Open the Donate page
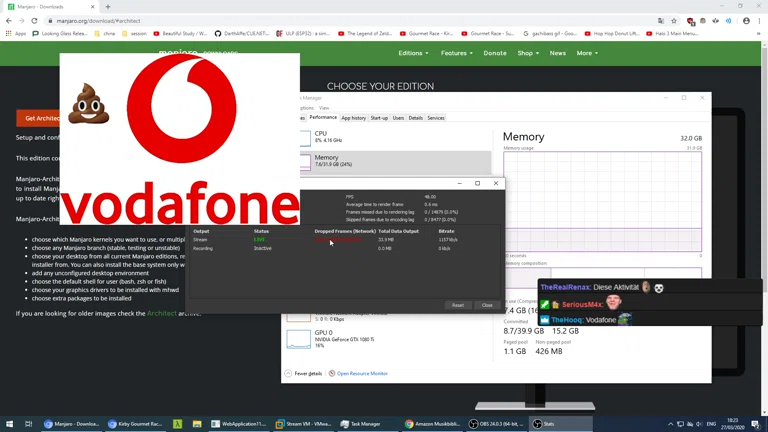The height and width of the screenshot is (432, 768). tap(495, 53)
